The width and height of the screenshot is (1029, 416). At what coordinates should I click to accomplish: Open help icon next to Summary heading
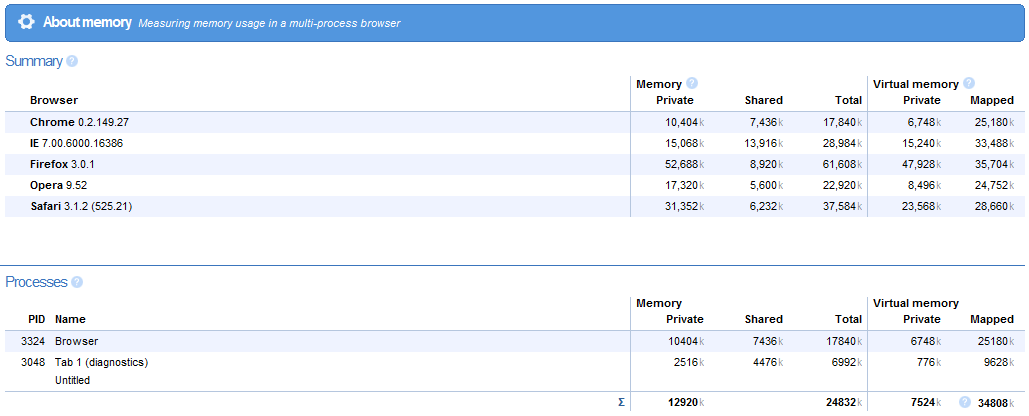click(72, 61)
